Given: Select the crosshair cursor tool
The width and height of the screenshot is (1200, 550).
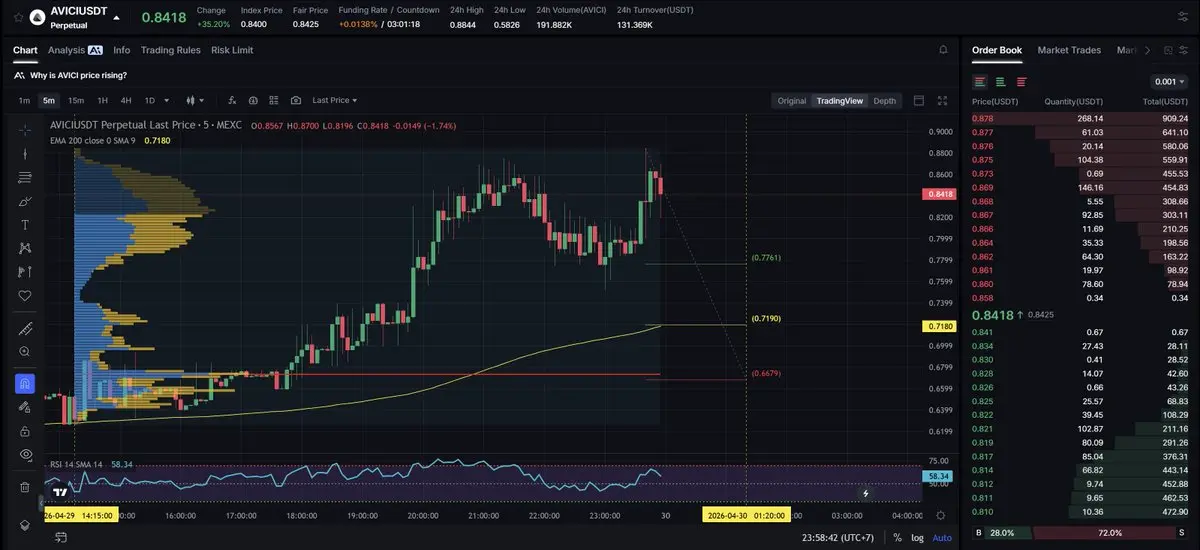Looking at the screenshot, I should point(25,129).
